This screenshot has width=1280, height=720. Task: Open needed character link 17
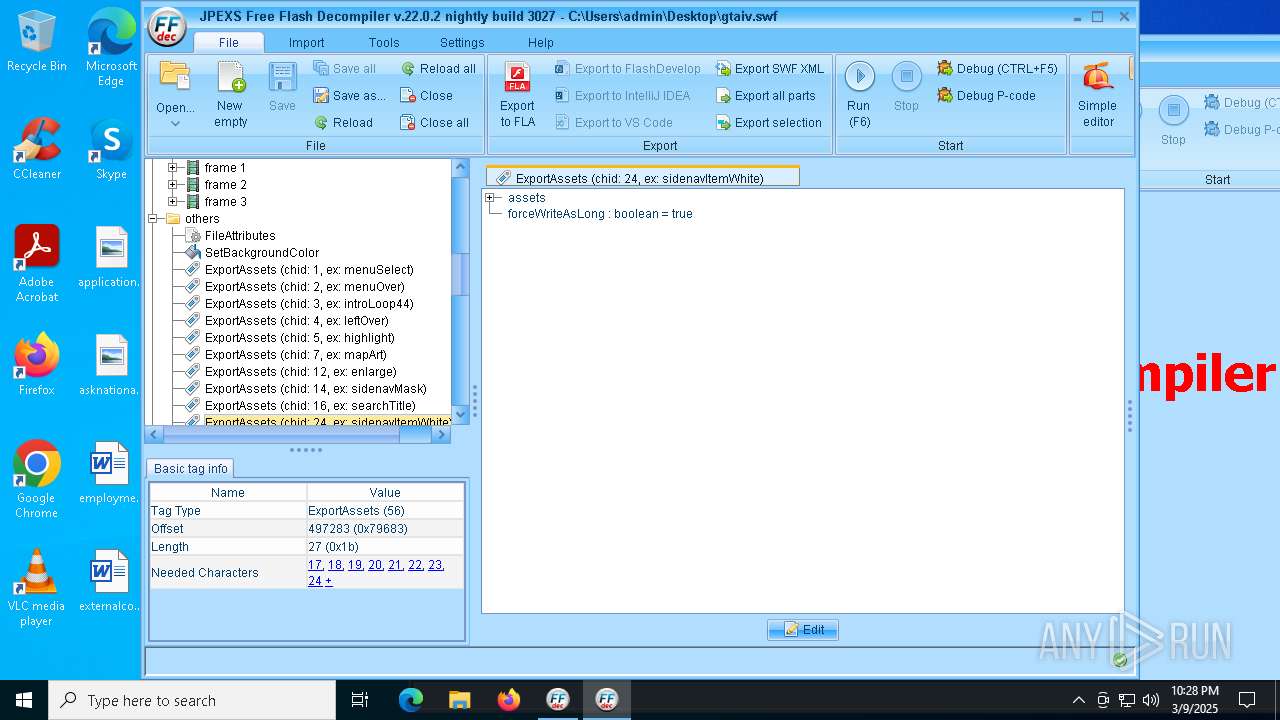coord(315,565)
